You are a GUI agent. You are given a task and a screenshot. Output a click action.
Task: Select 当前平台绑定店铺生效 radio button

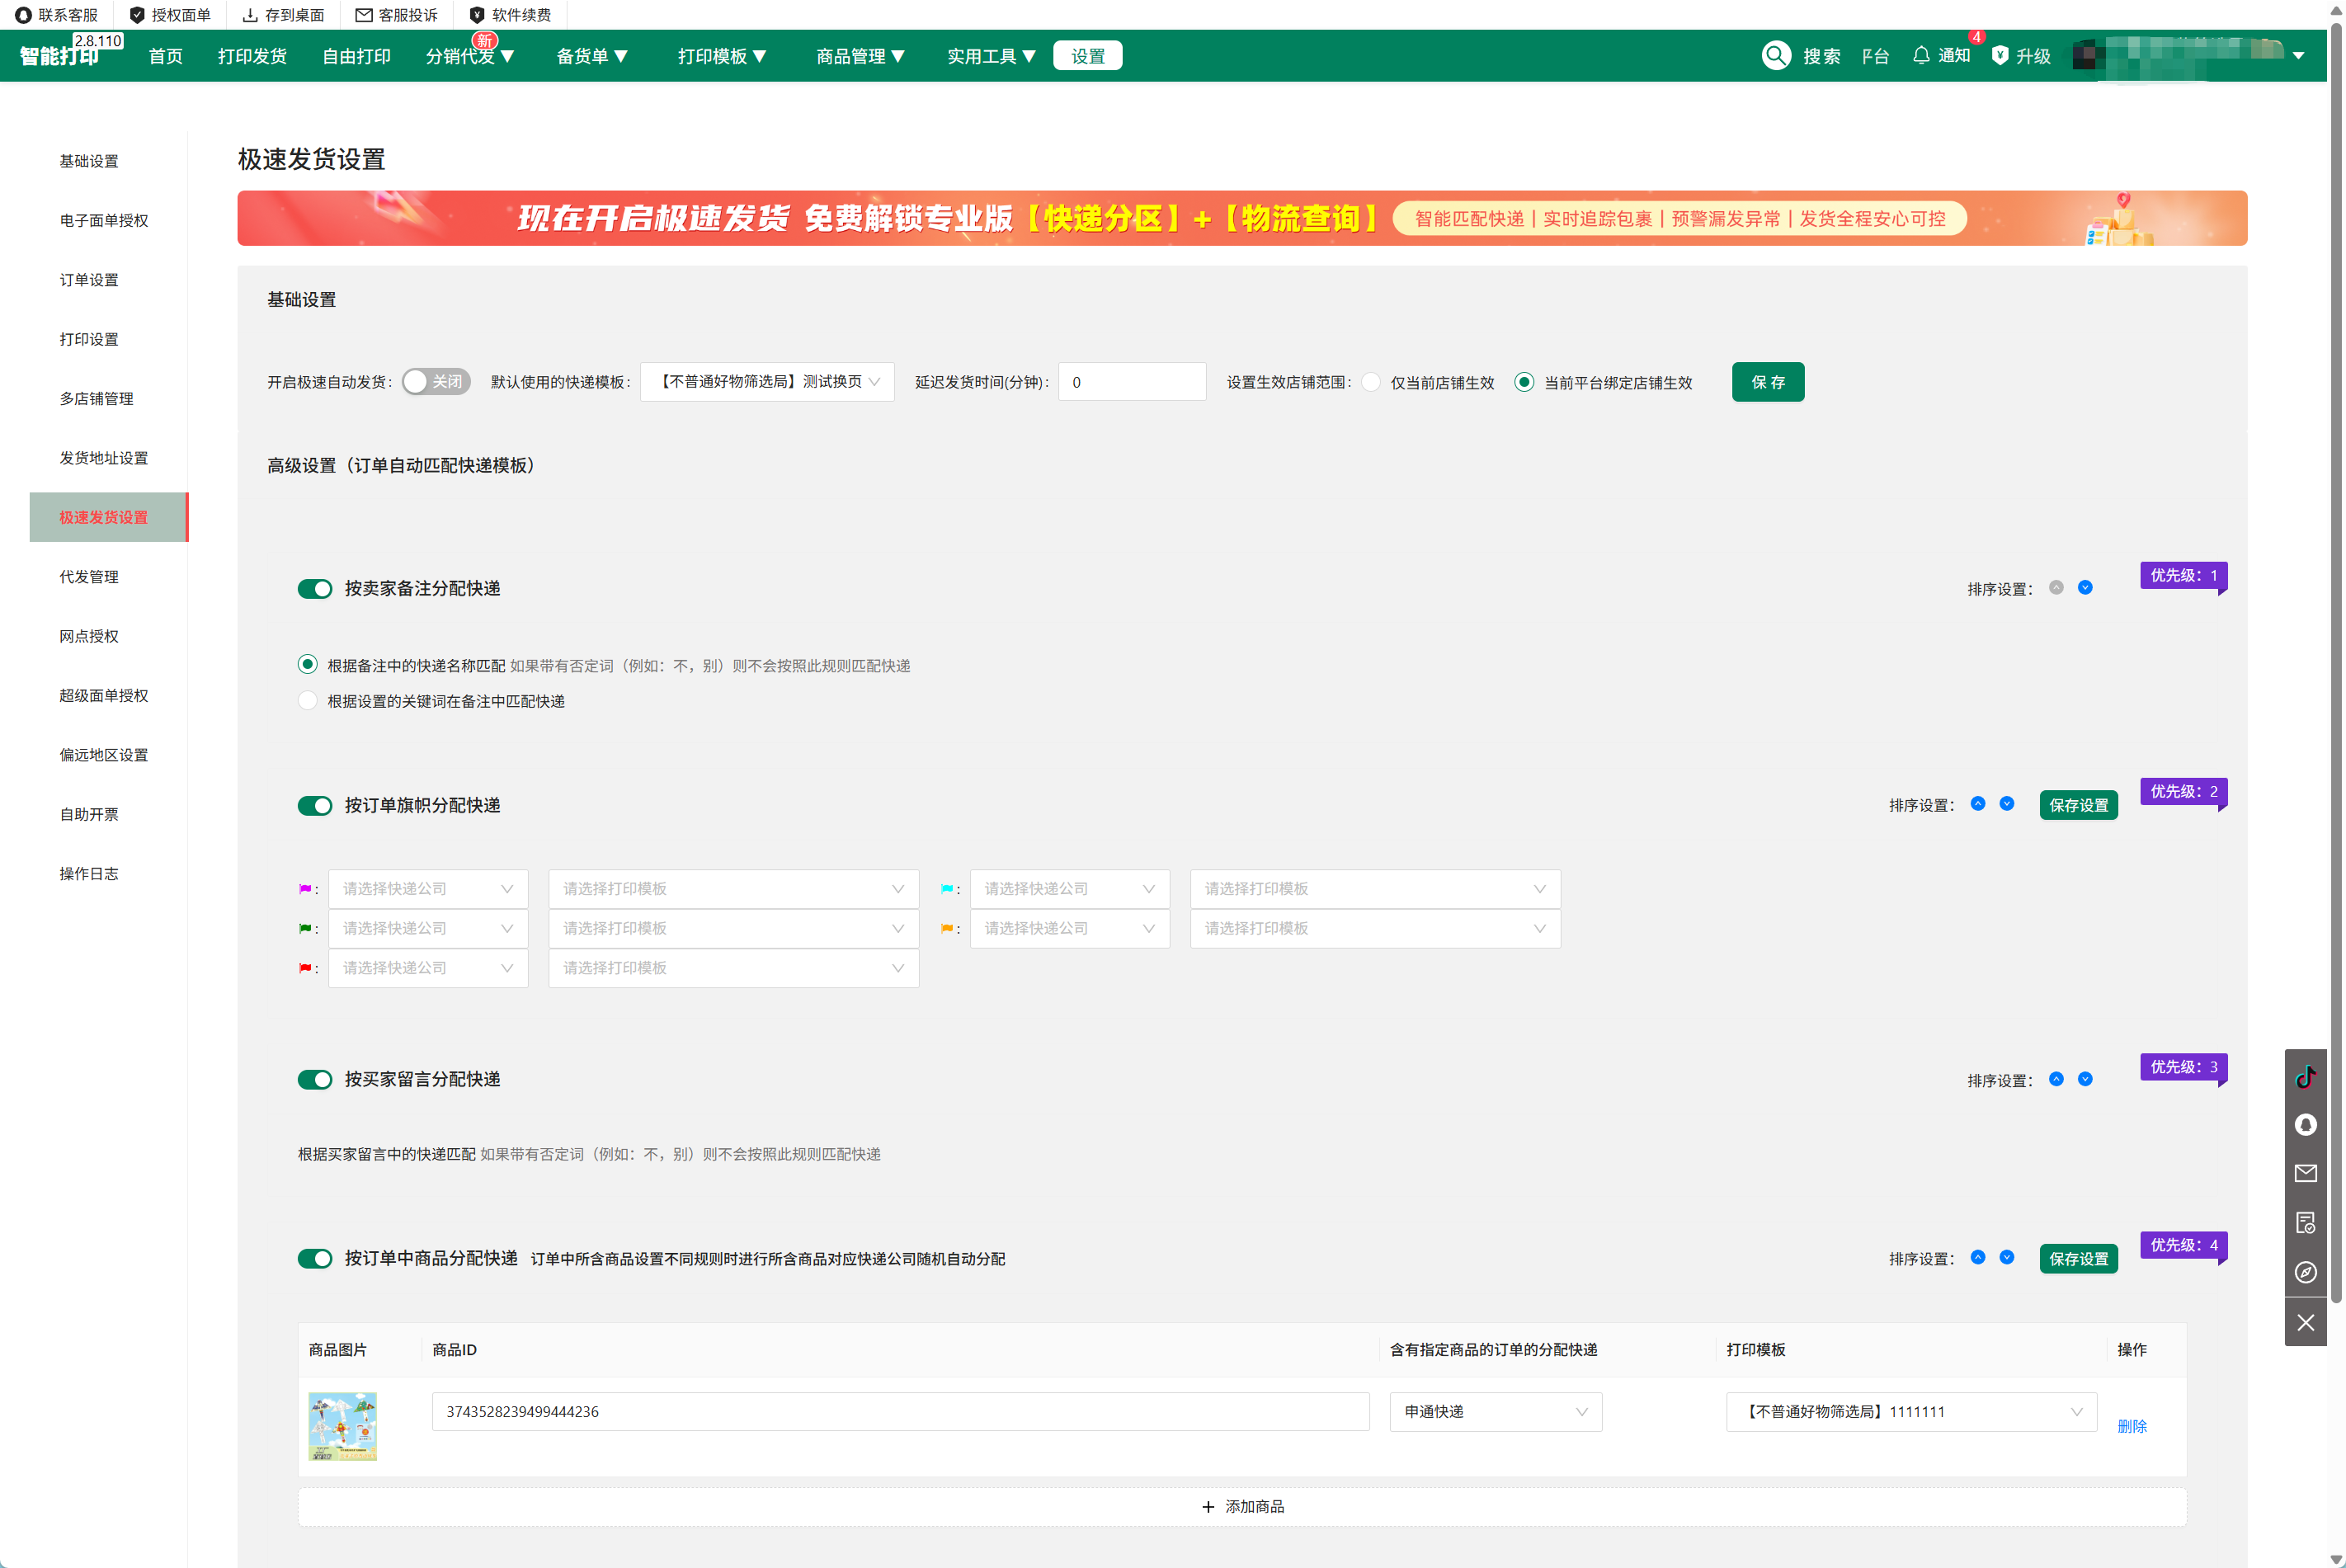point(1524,382)
